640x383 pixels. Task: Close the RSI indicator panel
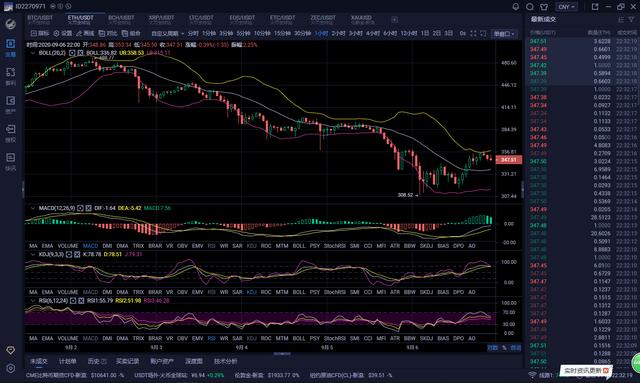pos(81,301)
